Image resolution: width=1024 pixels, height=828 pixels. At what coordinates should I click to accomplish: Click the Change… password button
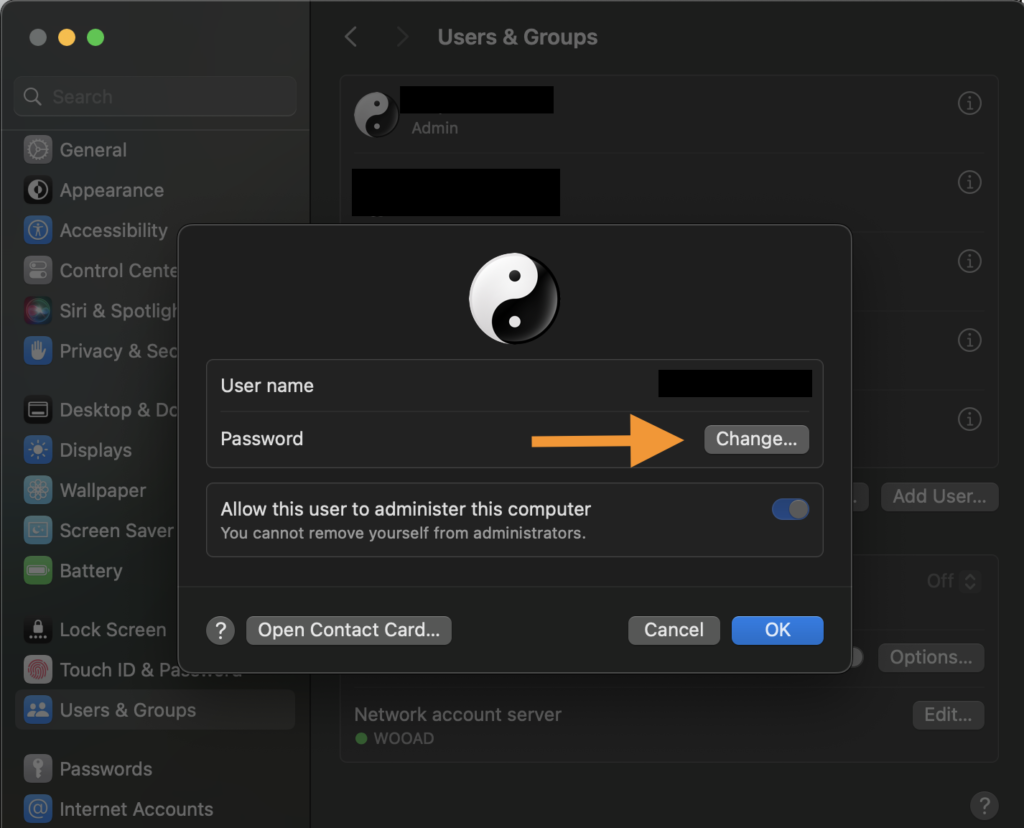point(756,439)
